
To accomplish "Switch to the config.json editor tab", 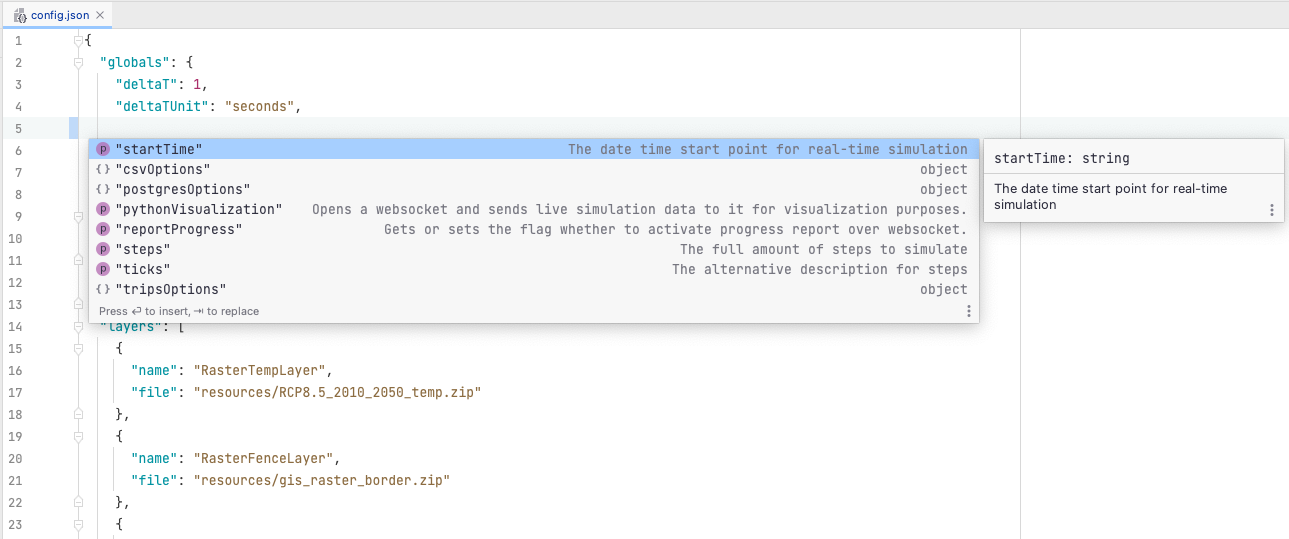I will [x=57, y=15].
